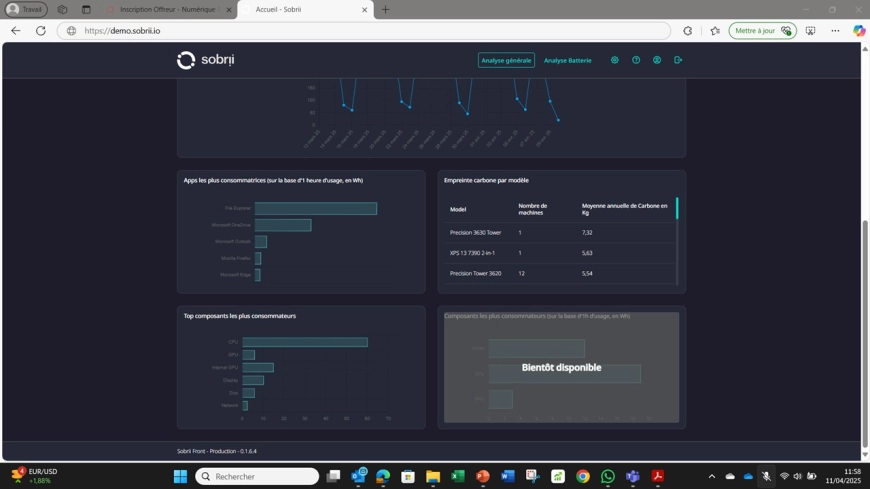Click the File Explorer bar in apps chart
The image size is (870, 489).
tap(316, 208)
